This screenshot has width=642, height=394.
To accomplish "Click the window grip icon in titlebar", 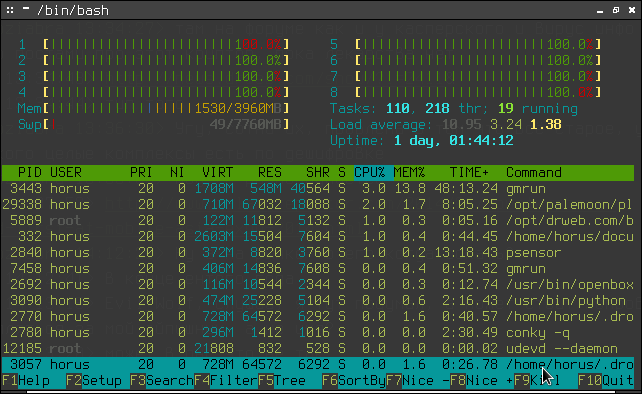I will coord(10,10).
